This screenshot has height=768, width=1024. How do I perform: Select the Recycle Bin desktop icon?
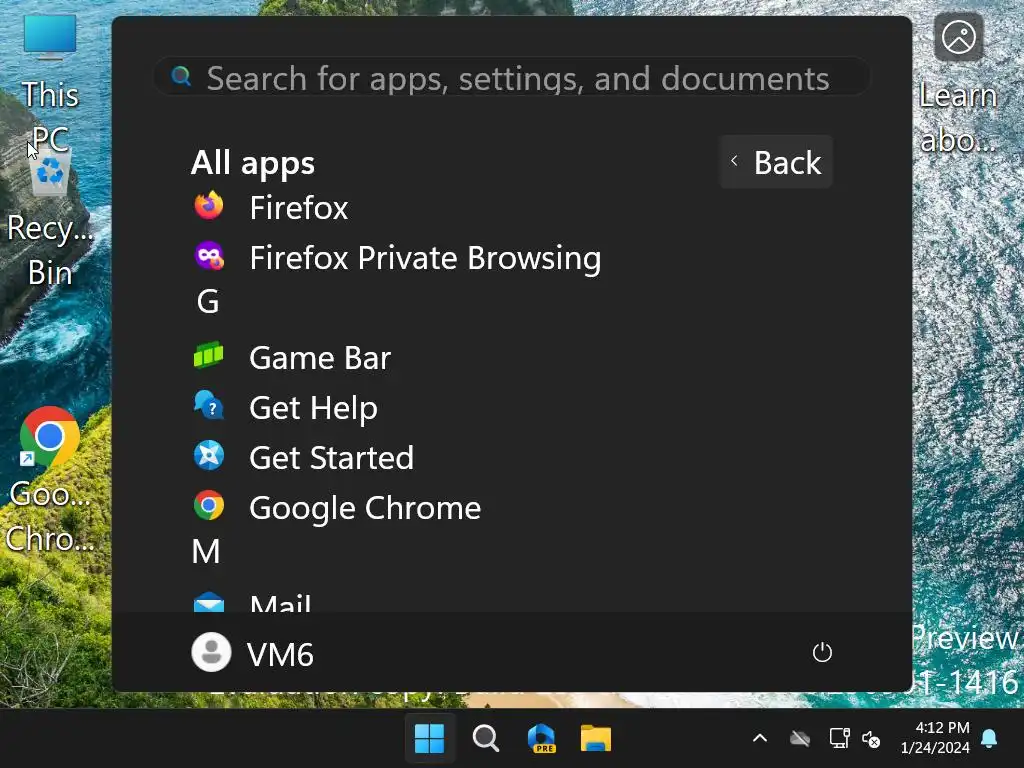click(x=50, y=219)
